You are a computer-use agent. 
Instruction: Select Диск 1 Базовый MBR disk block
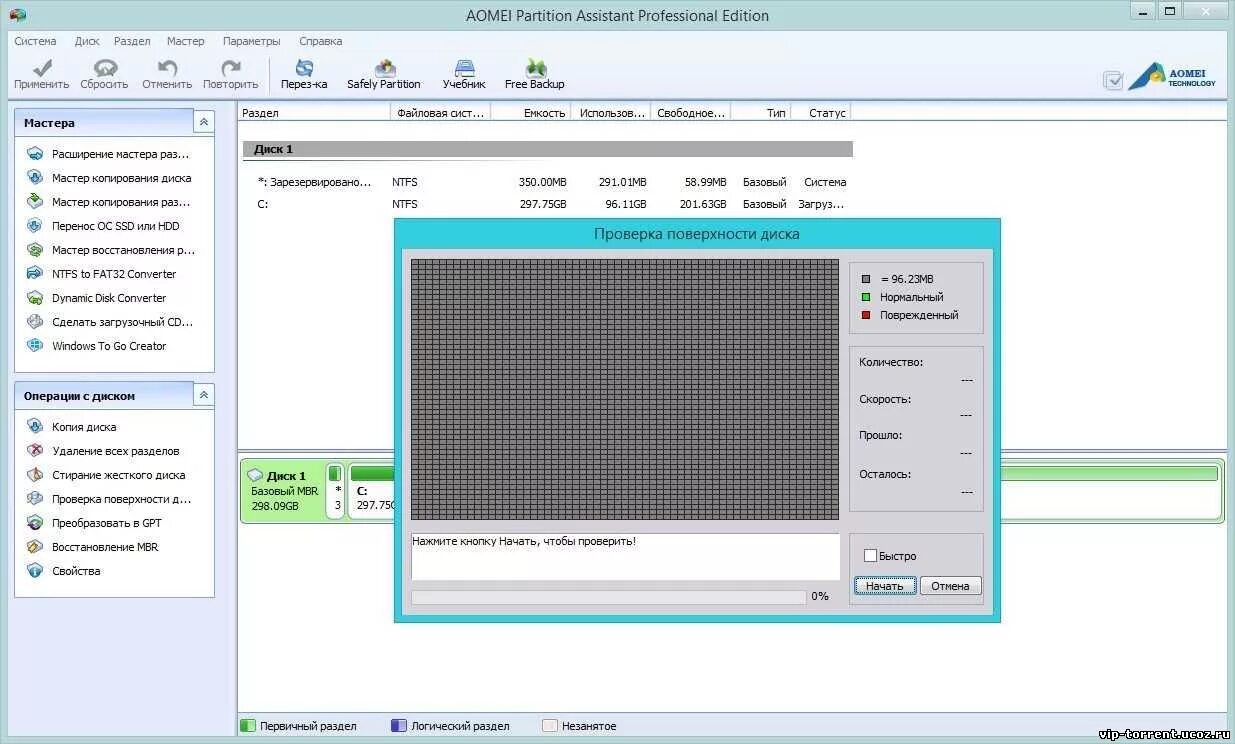pos(283,491)
